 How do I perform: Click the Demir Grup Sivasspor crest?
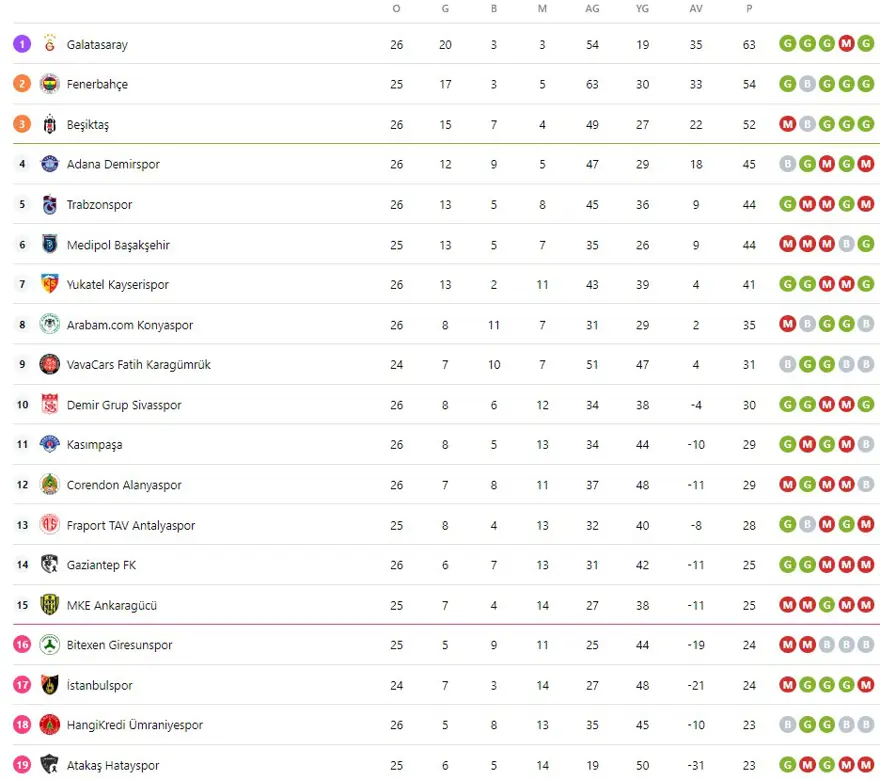point(50,405)
